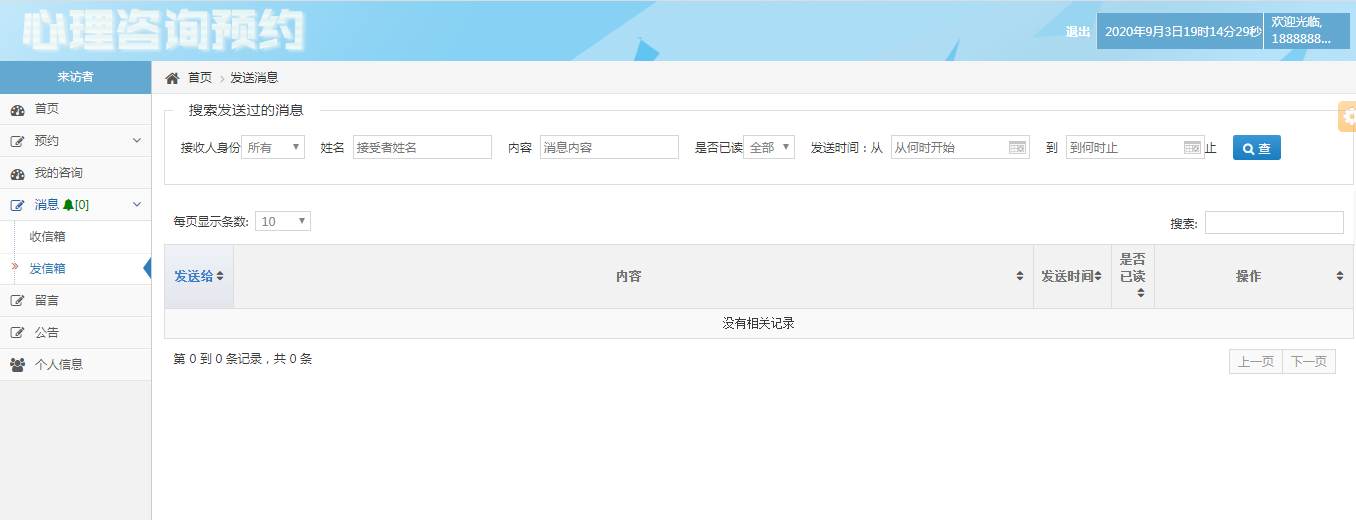The width and height of the screenshot is (1356, 520).
Task: Click the 退出 logout link
Action: [1078, 32]
